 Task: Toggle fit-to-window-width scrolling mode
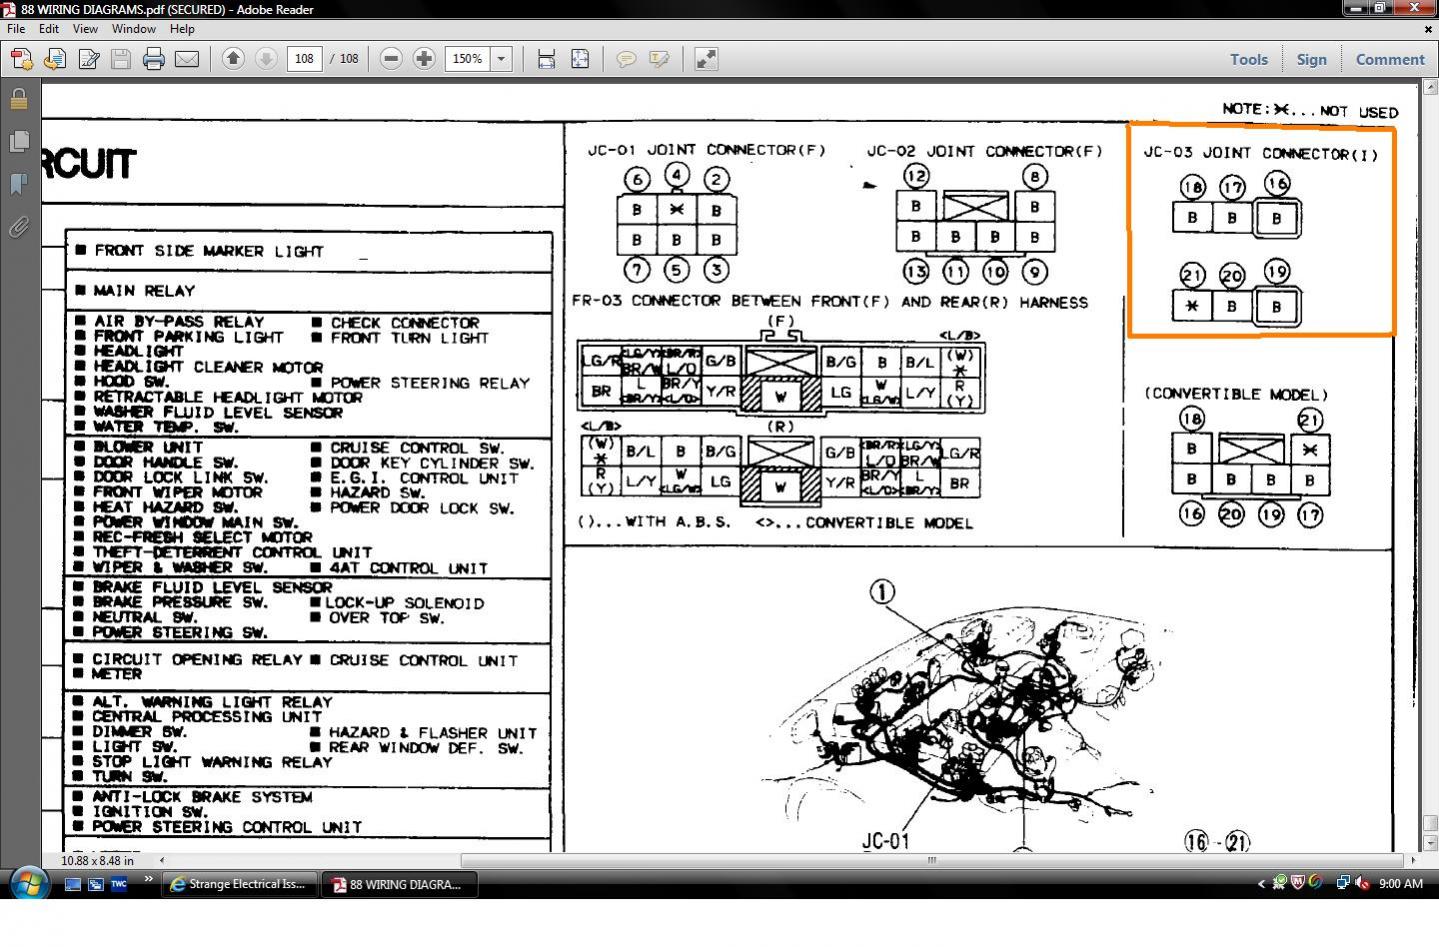(x=546, y=59)
